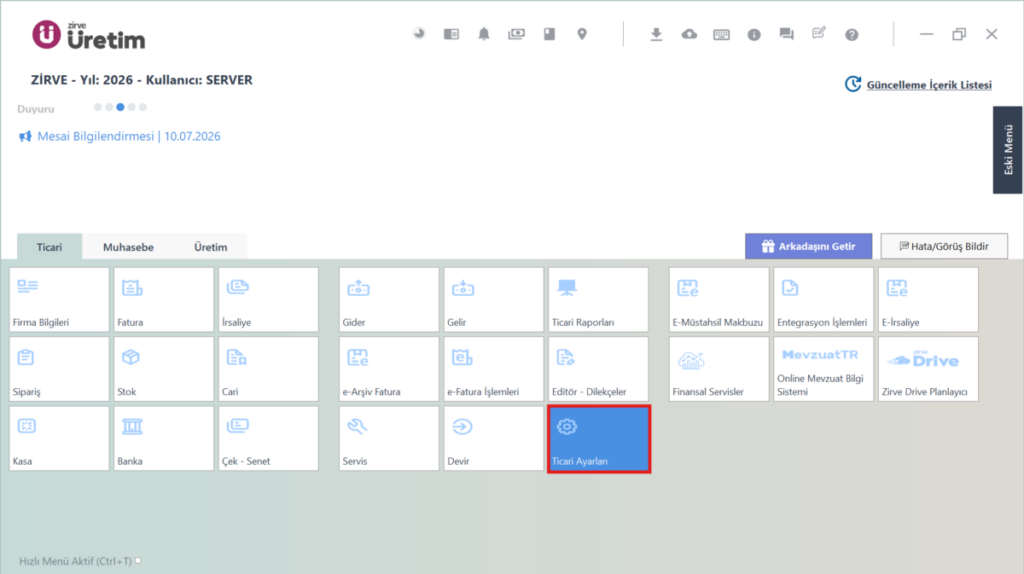Click the info circle icon
1024x574 pixels.
754,35
